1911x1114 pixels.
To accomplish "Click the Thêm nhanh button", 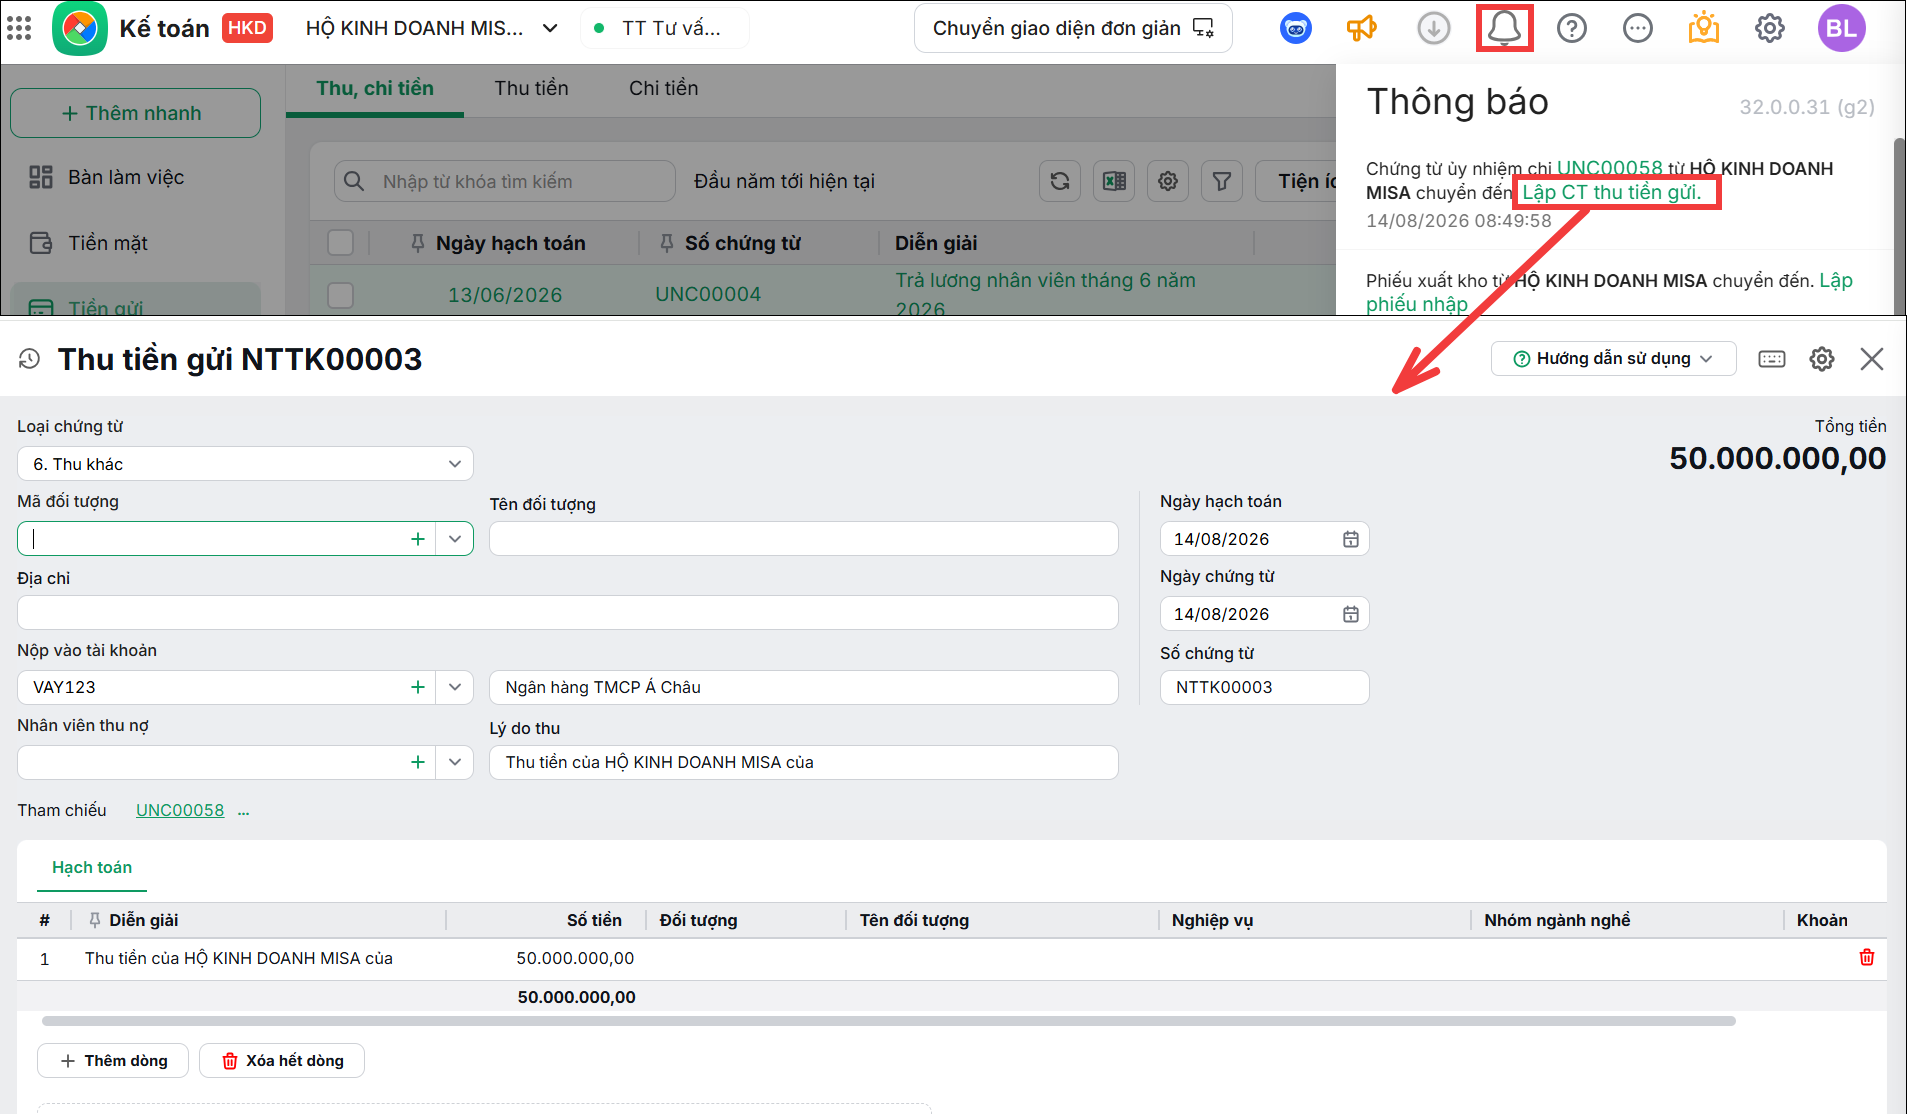I will 135,113.
